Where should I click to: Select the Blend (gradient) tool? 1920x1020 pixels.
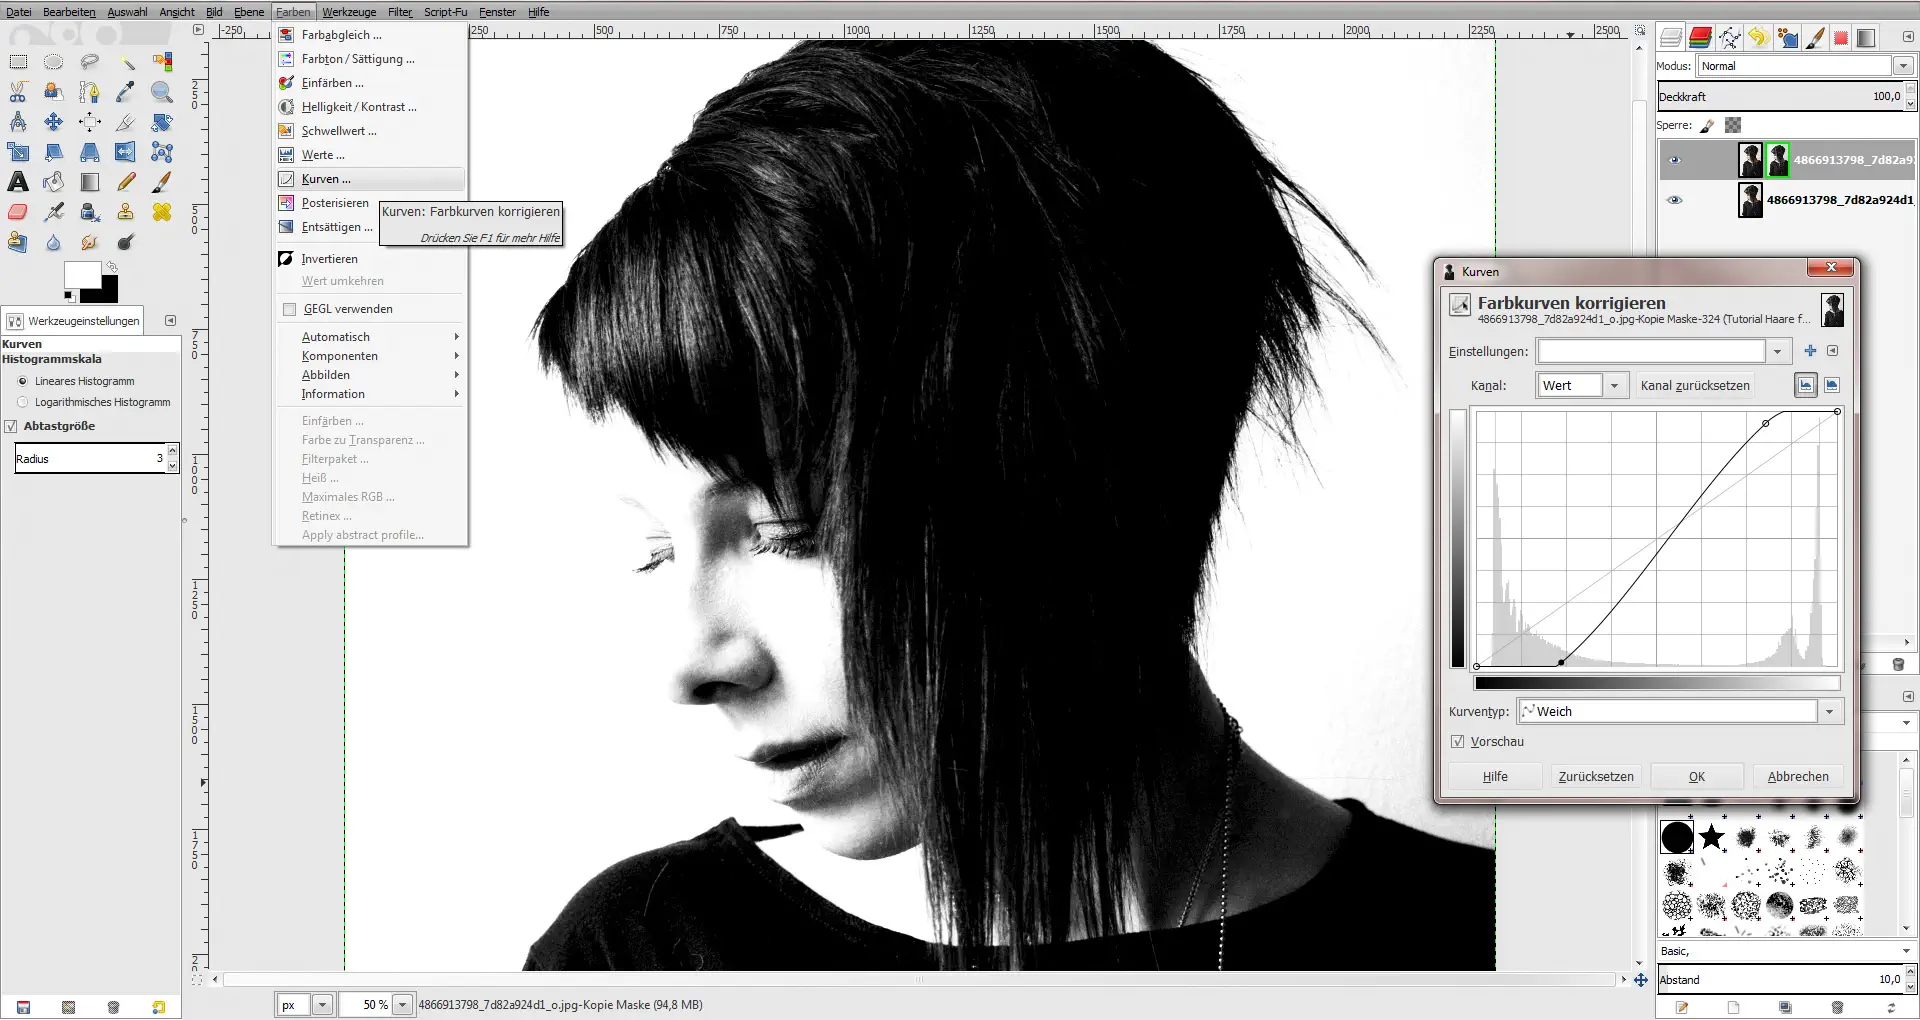click(x=90, y=182)
